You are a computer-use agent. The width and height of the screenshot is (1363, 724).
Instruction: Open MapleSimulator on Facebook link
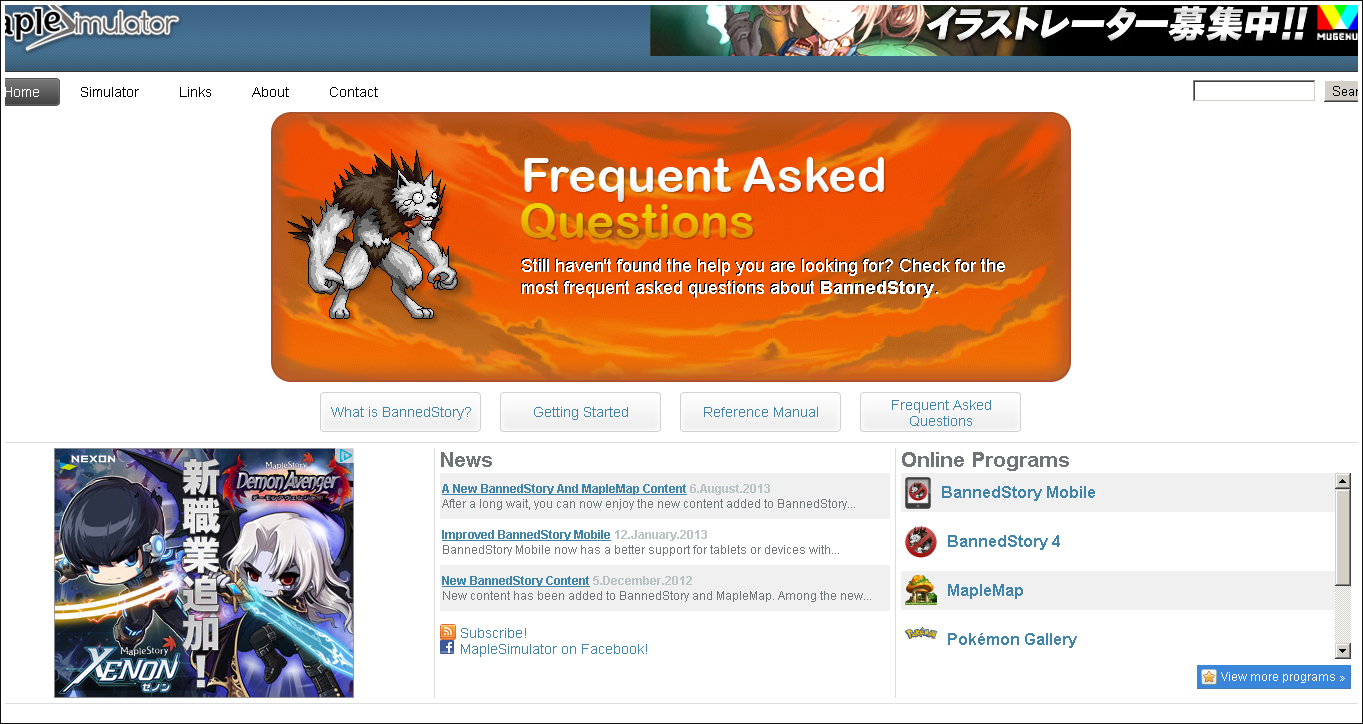(554, 649)
